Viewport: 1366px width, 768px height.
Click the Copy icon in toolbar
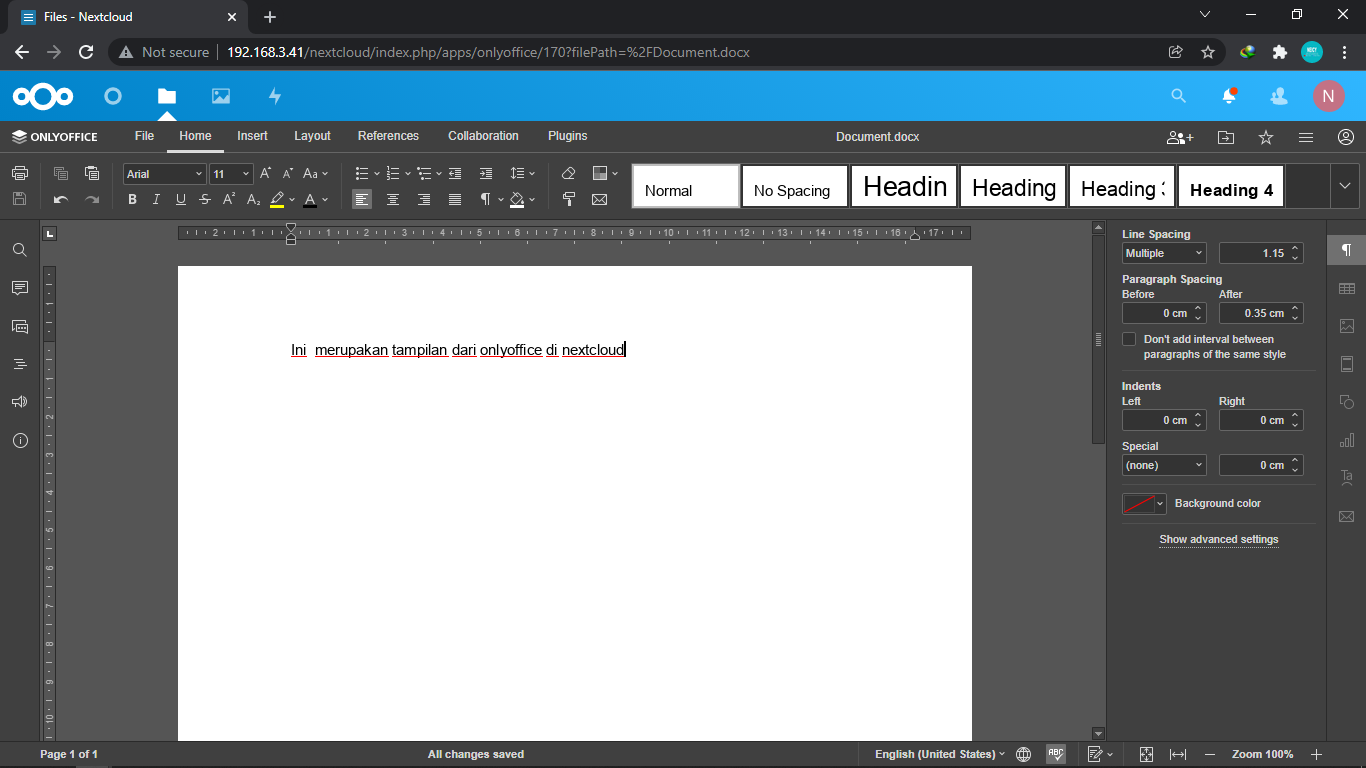61,173
